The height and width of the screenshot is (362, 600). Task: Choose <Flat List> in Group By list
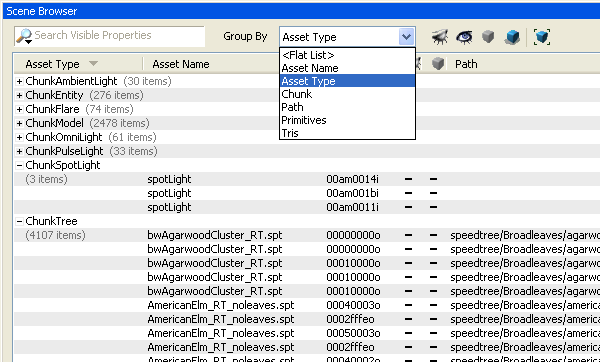pyautogui.click(x=347, y=55)
